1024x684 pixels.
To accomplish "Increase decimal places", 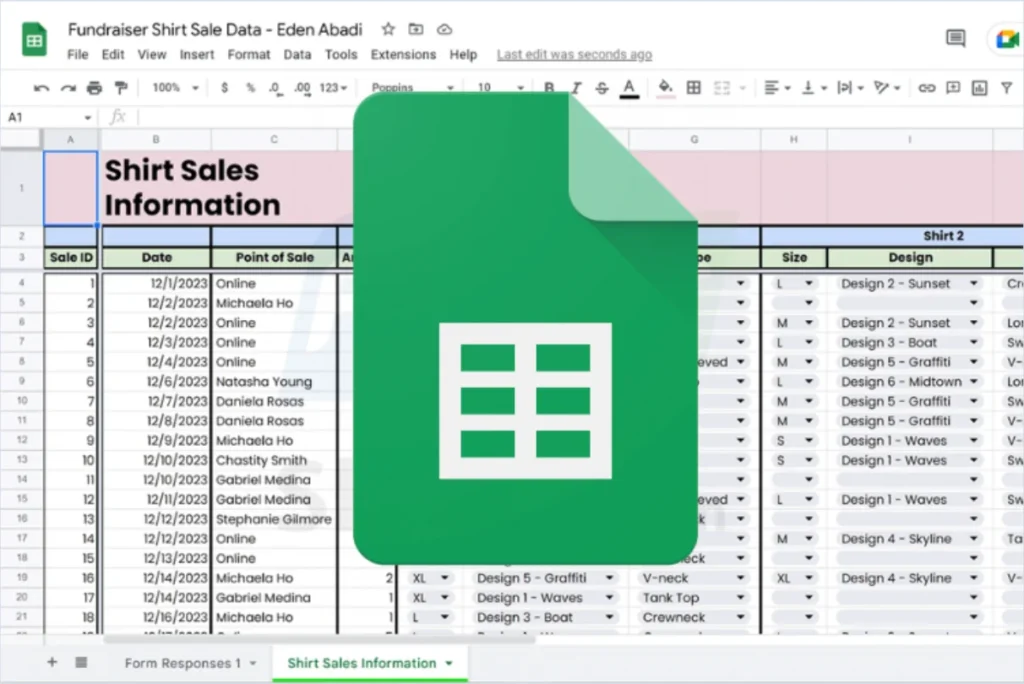I will (x=302, y=88).
